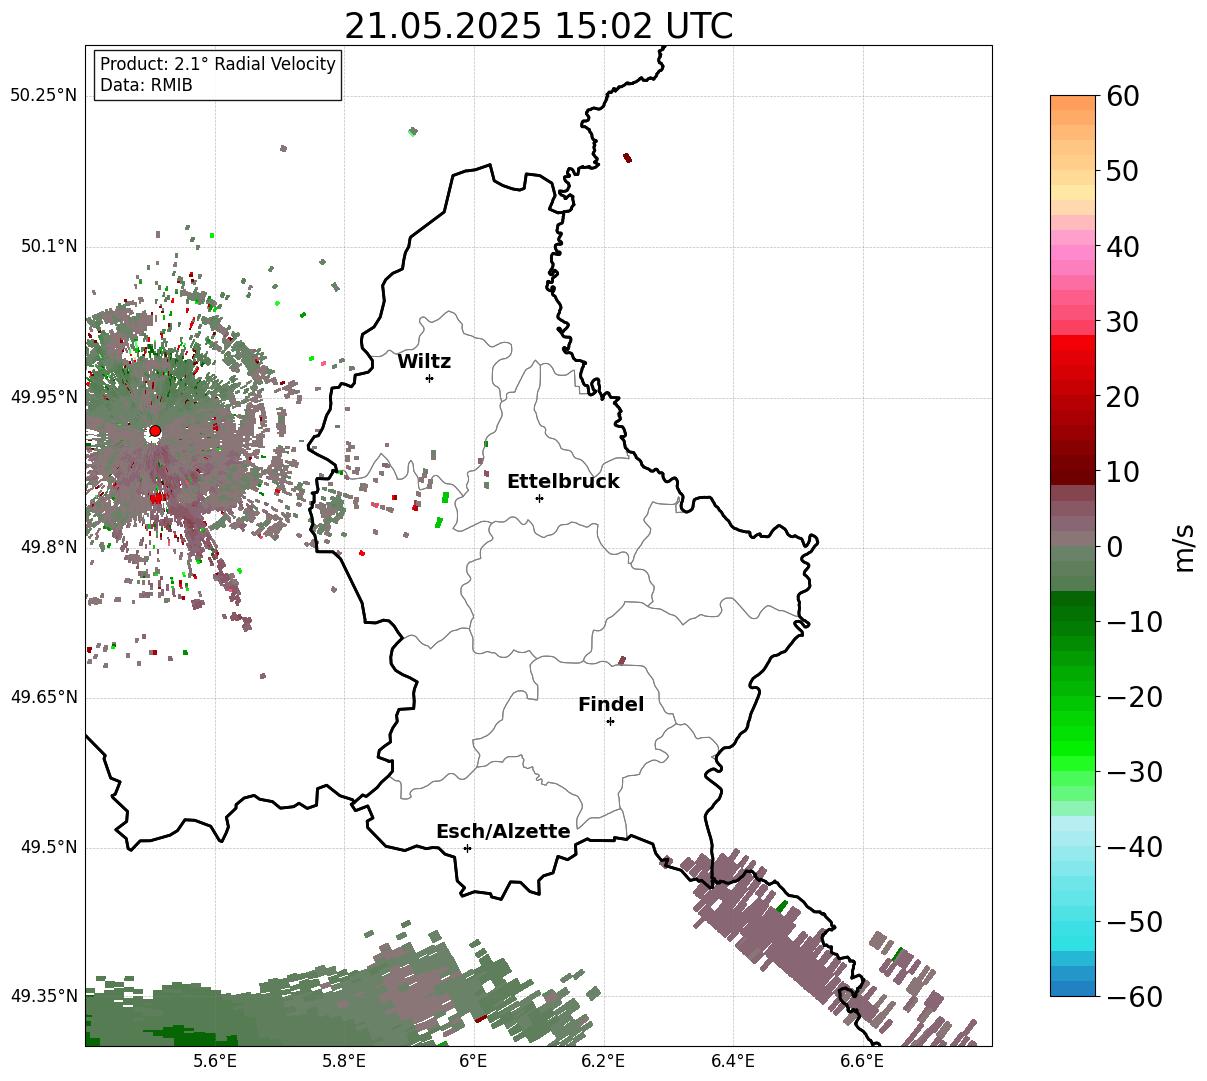Click the 5.8°E longitude label
Screen dimensions: 1207x1081
(x=344, y=1061)
